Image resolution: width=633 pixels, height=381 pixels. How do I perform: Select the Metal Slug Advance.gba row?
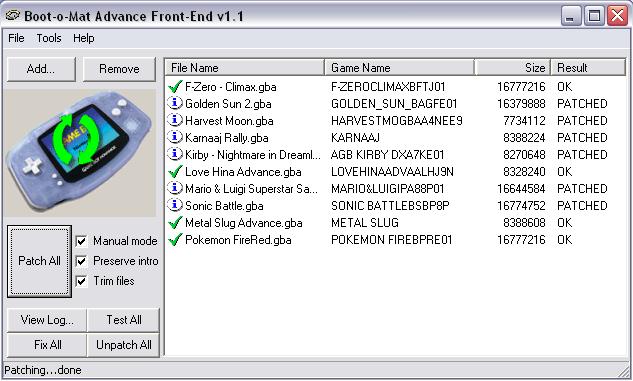click(x=395, y=223)
